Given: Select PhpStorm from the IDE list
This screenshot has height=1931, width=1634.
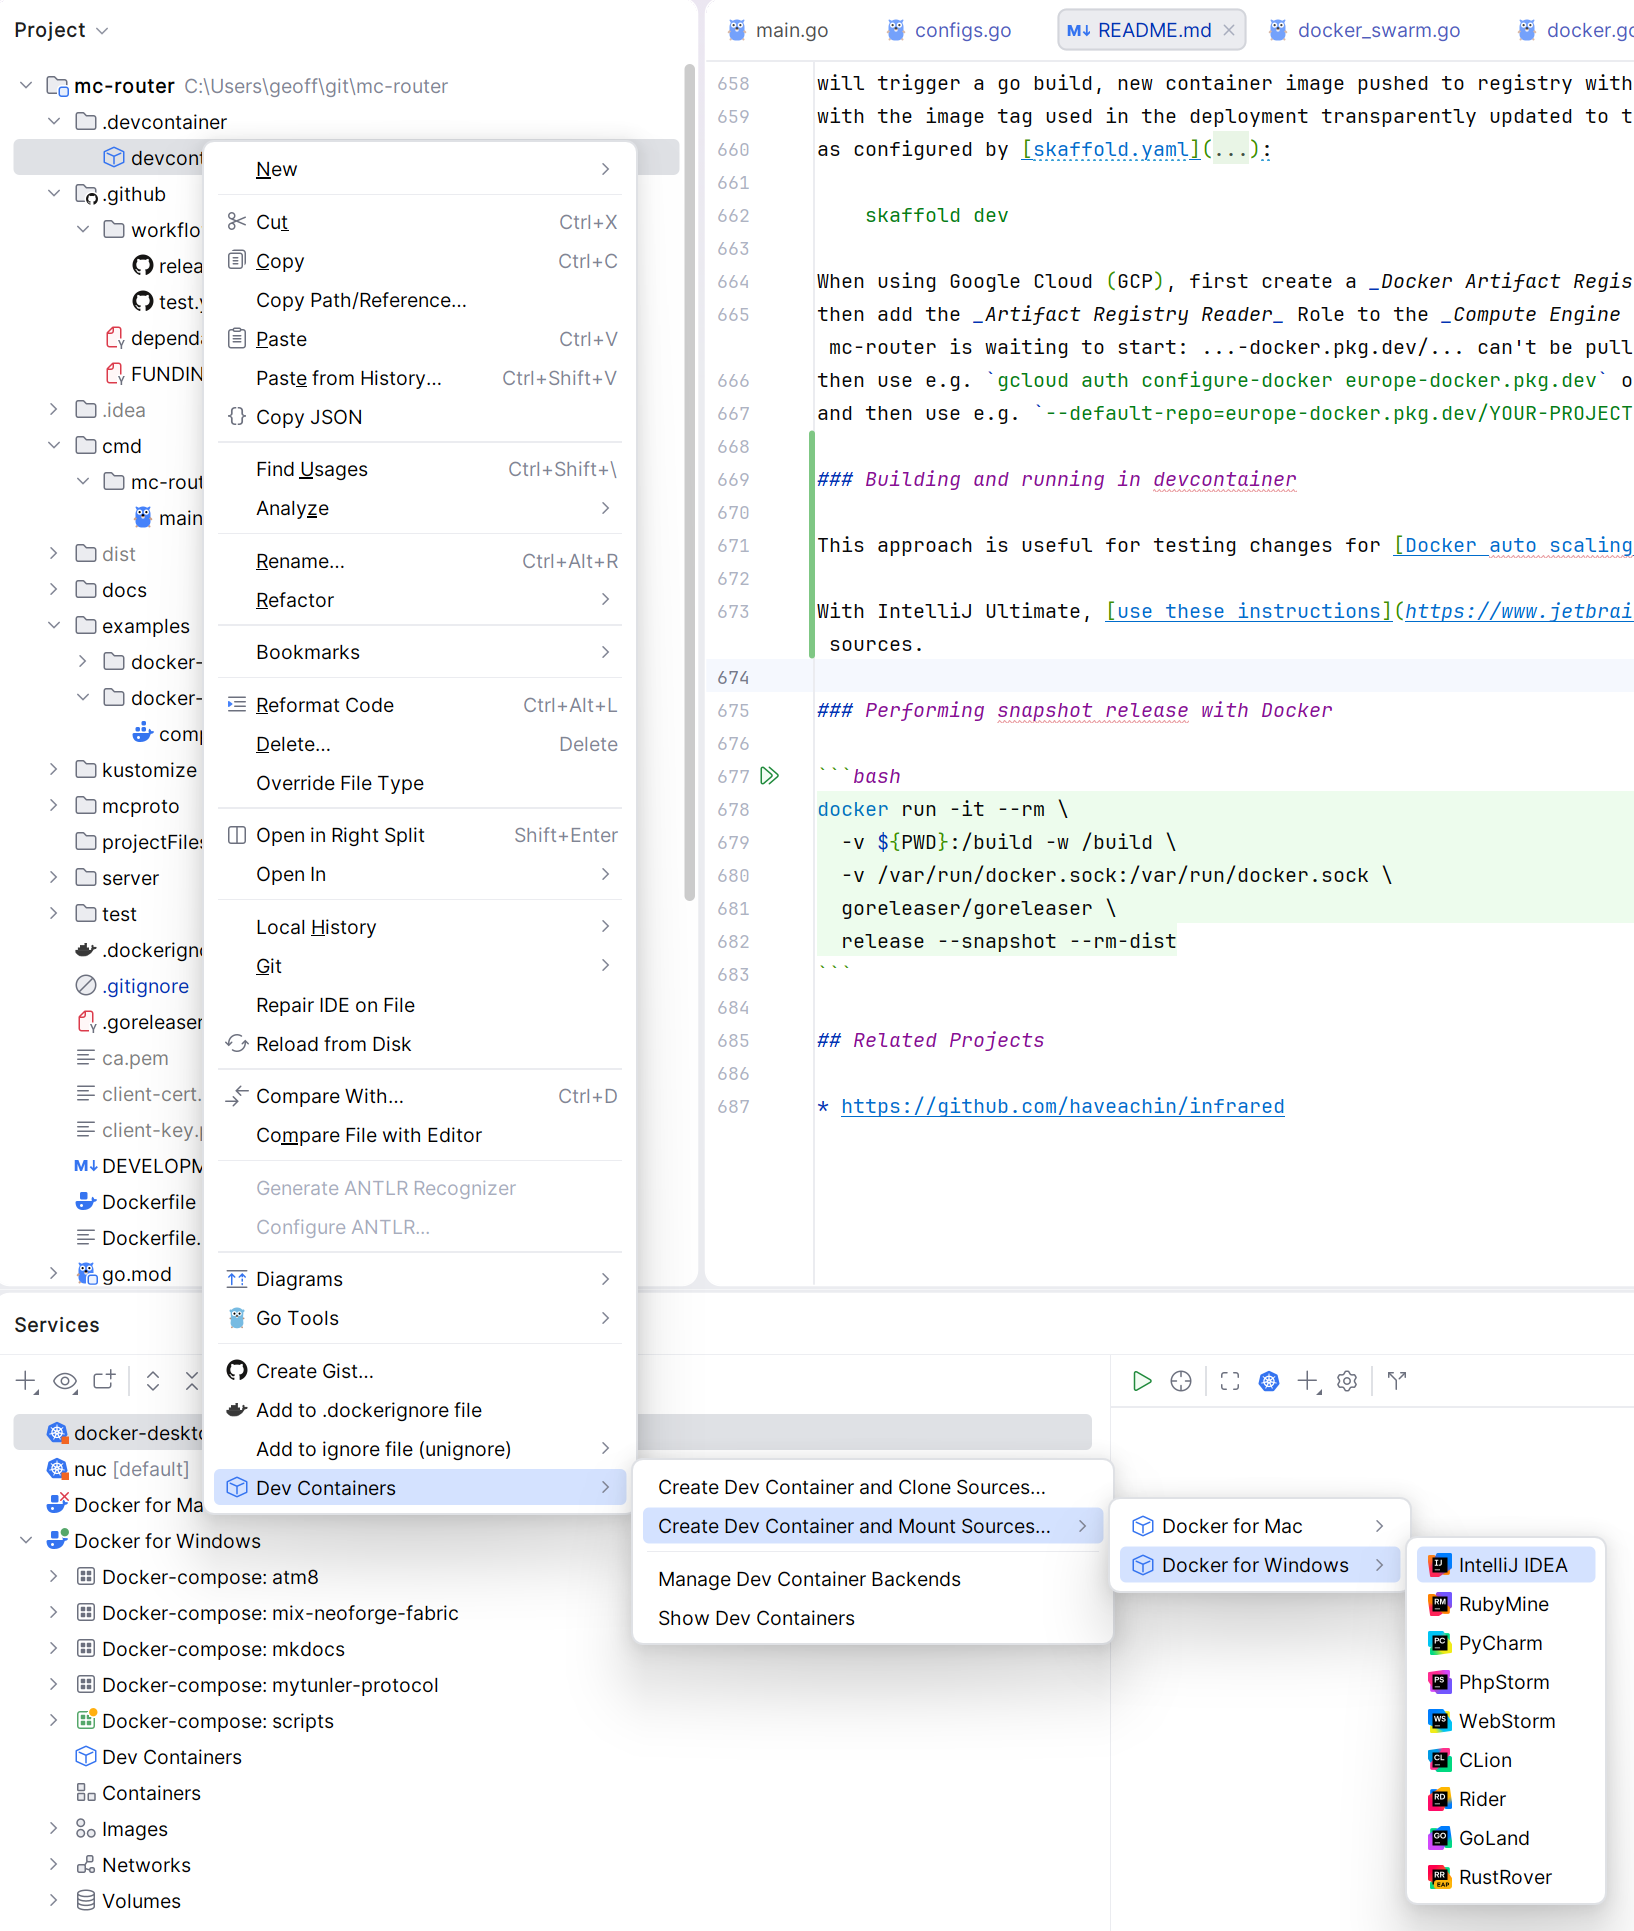Looking at the screenshot, I should [1505, 1682].
